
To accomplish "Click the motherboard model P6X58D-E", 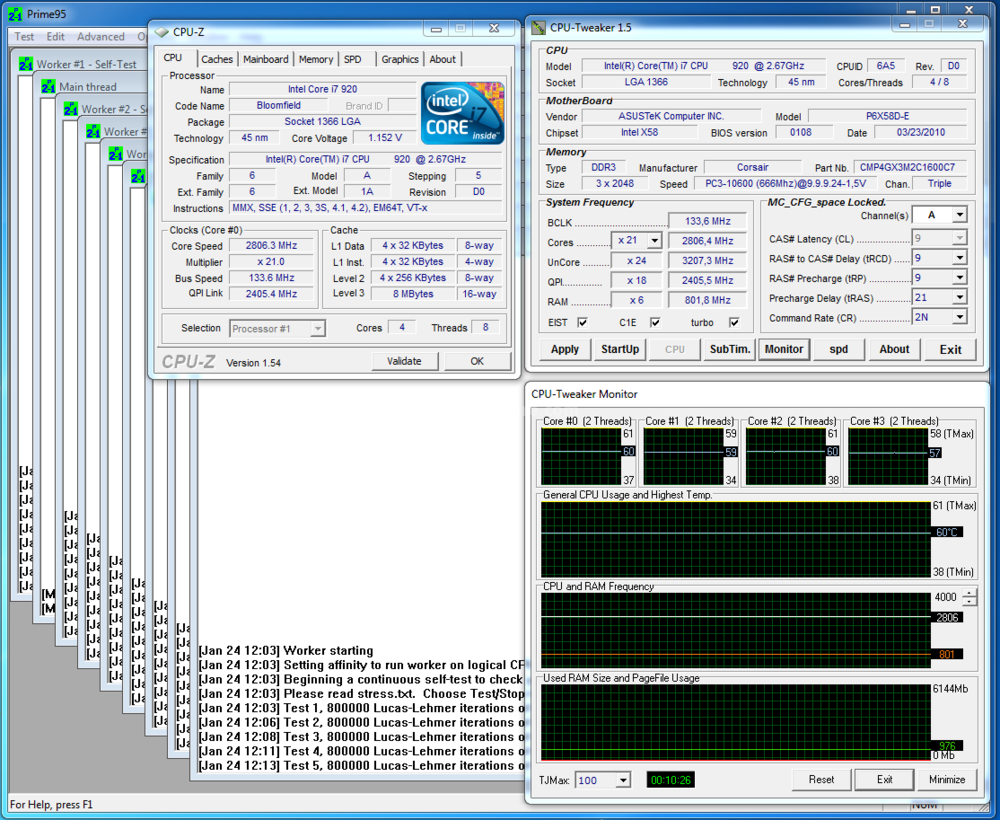I will 888,116.
